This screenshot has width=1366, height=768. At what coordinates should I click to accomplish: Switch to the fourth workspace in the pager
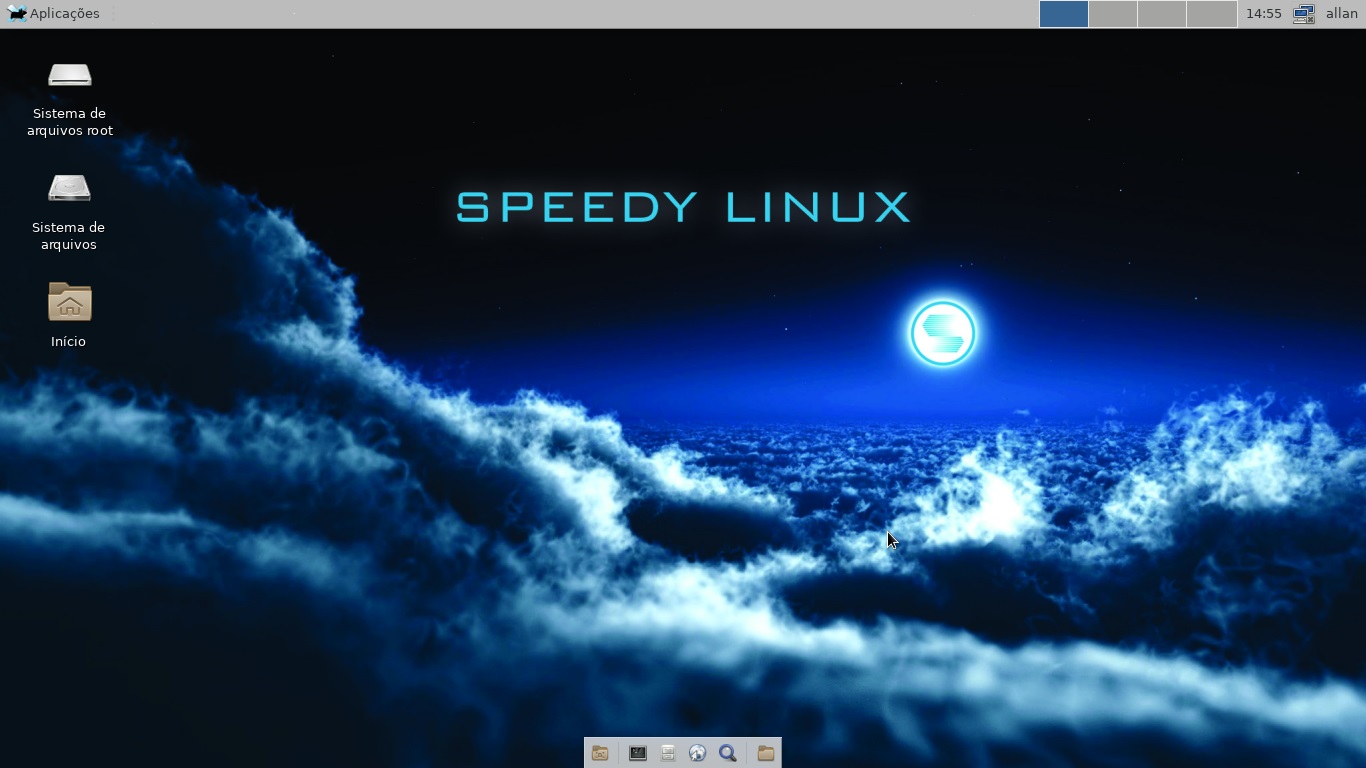[1212, 14]
